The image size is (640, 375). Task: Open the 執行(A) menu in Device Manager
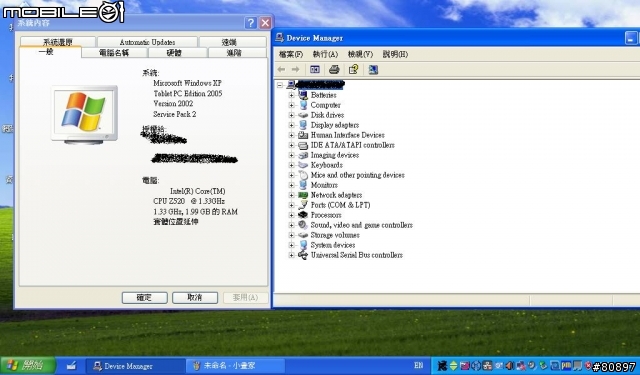[325, 54]
